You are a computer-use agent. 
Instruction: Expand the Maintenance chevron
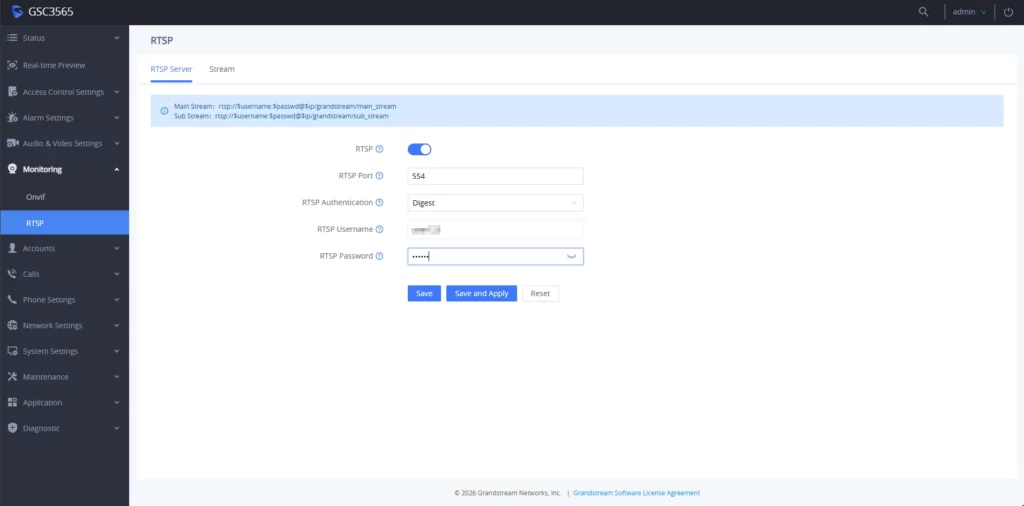[117, 377]
